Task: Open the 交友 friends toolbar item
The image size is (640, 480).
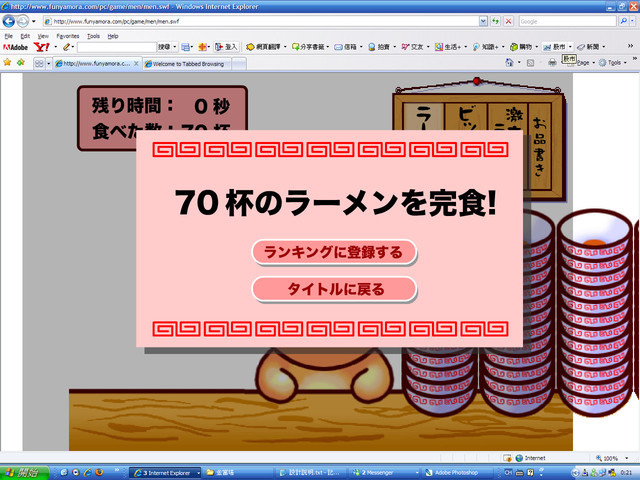Action: click(x=413, y=47)
